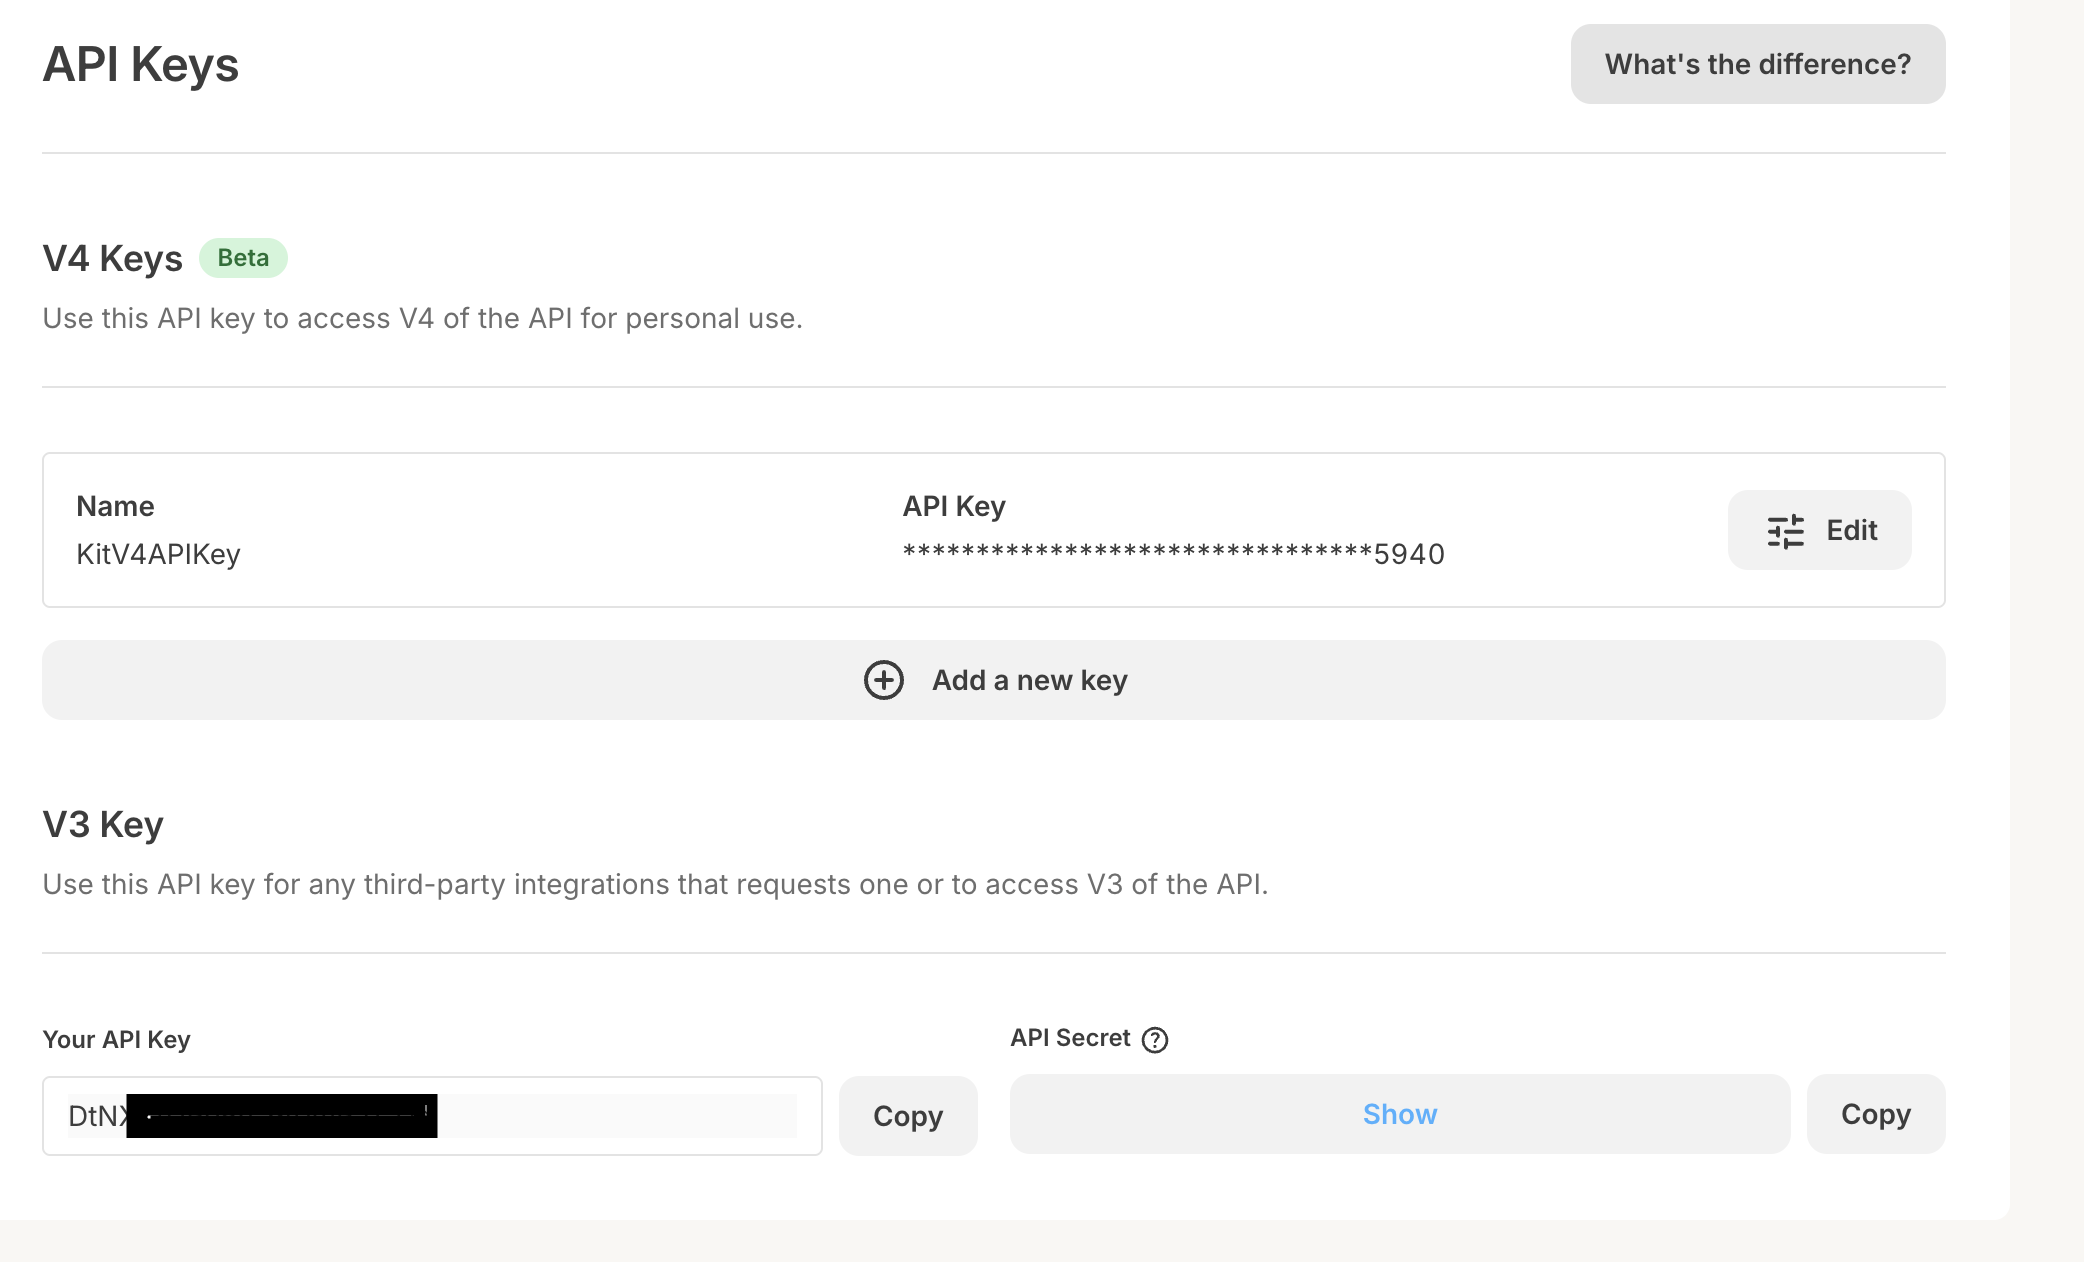Screen dimensions: 2084x1262
Task: Click the V3 Key section heading
Action: (x=103, y=825)
